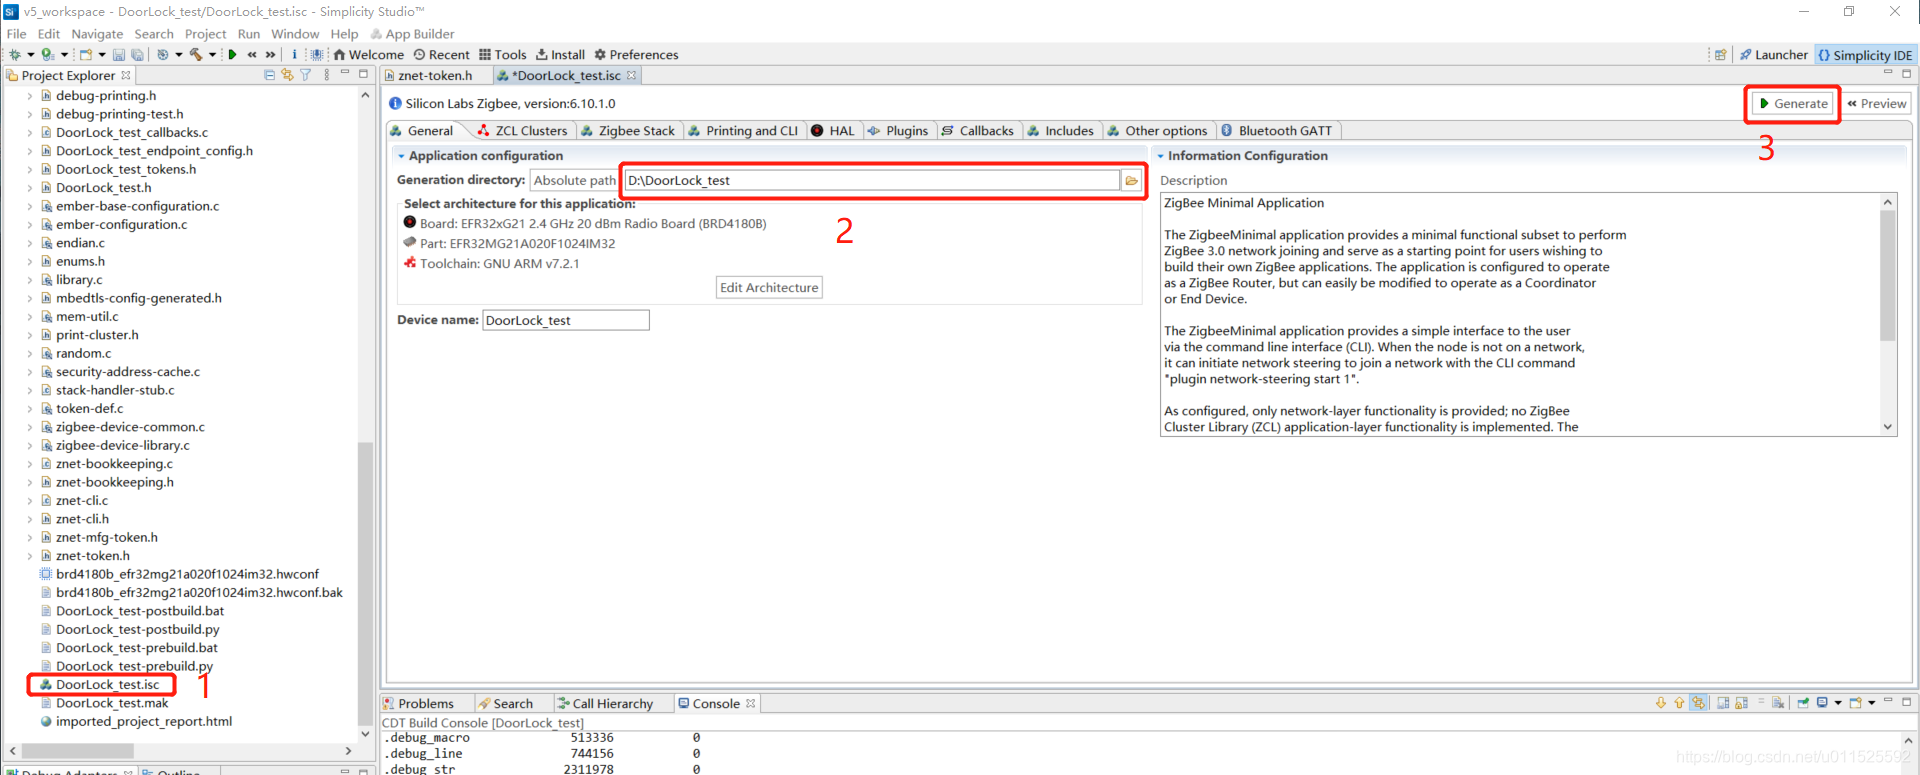Switch to the Callbacks tab
This screenshot has width=1920, height=775.
977,131
